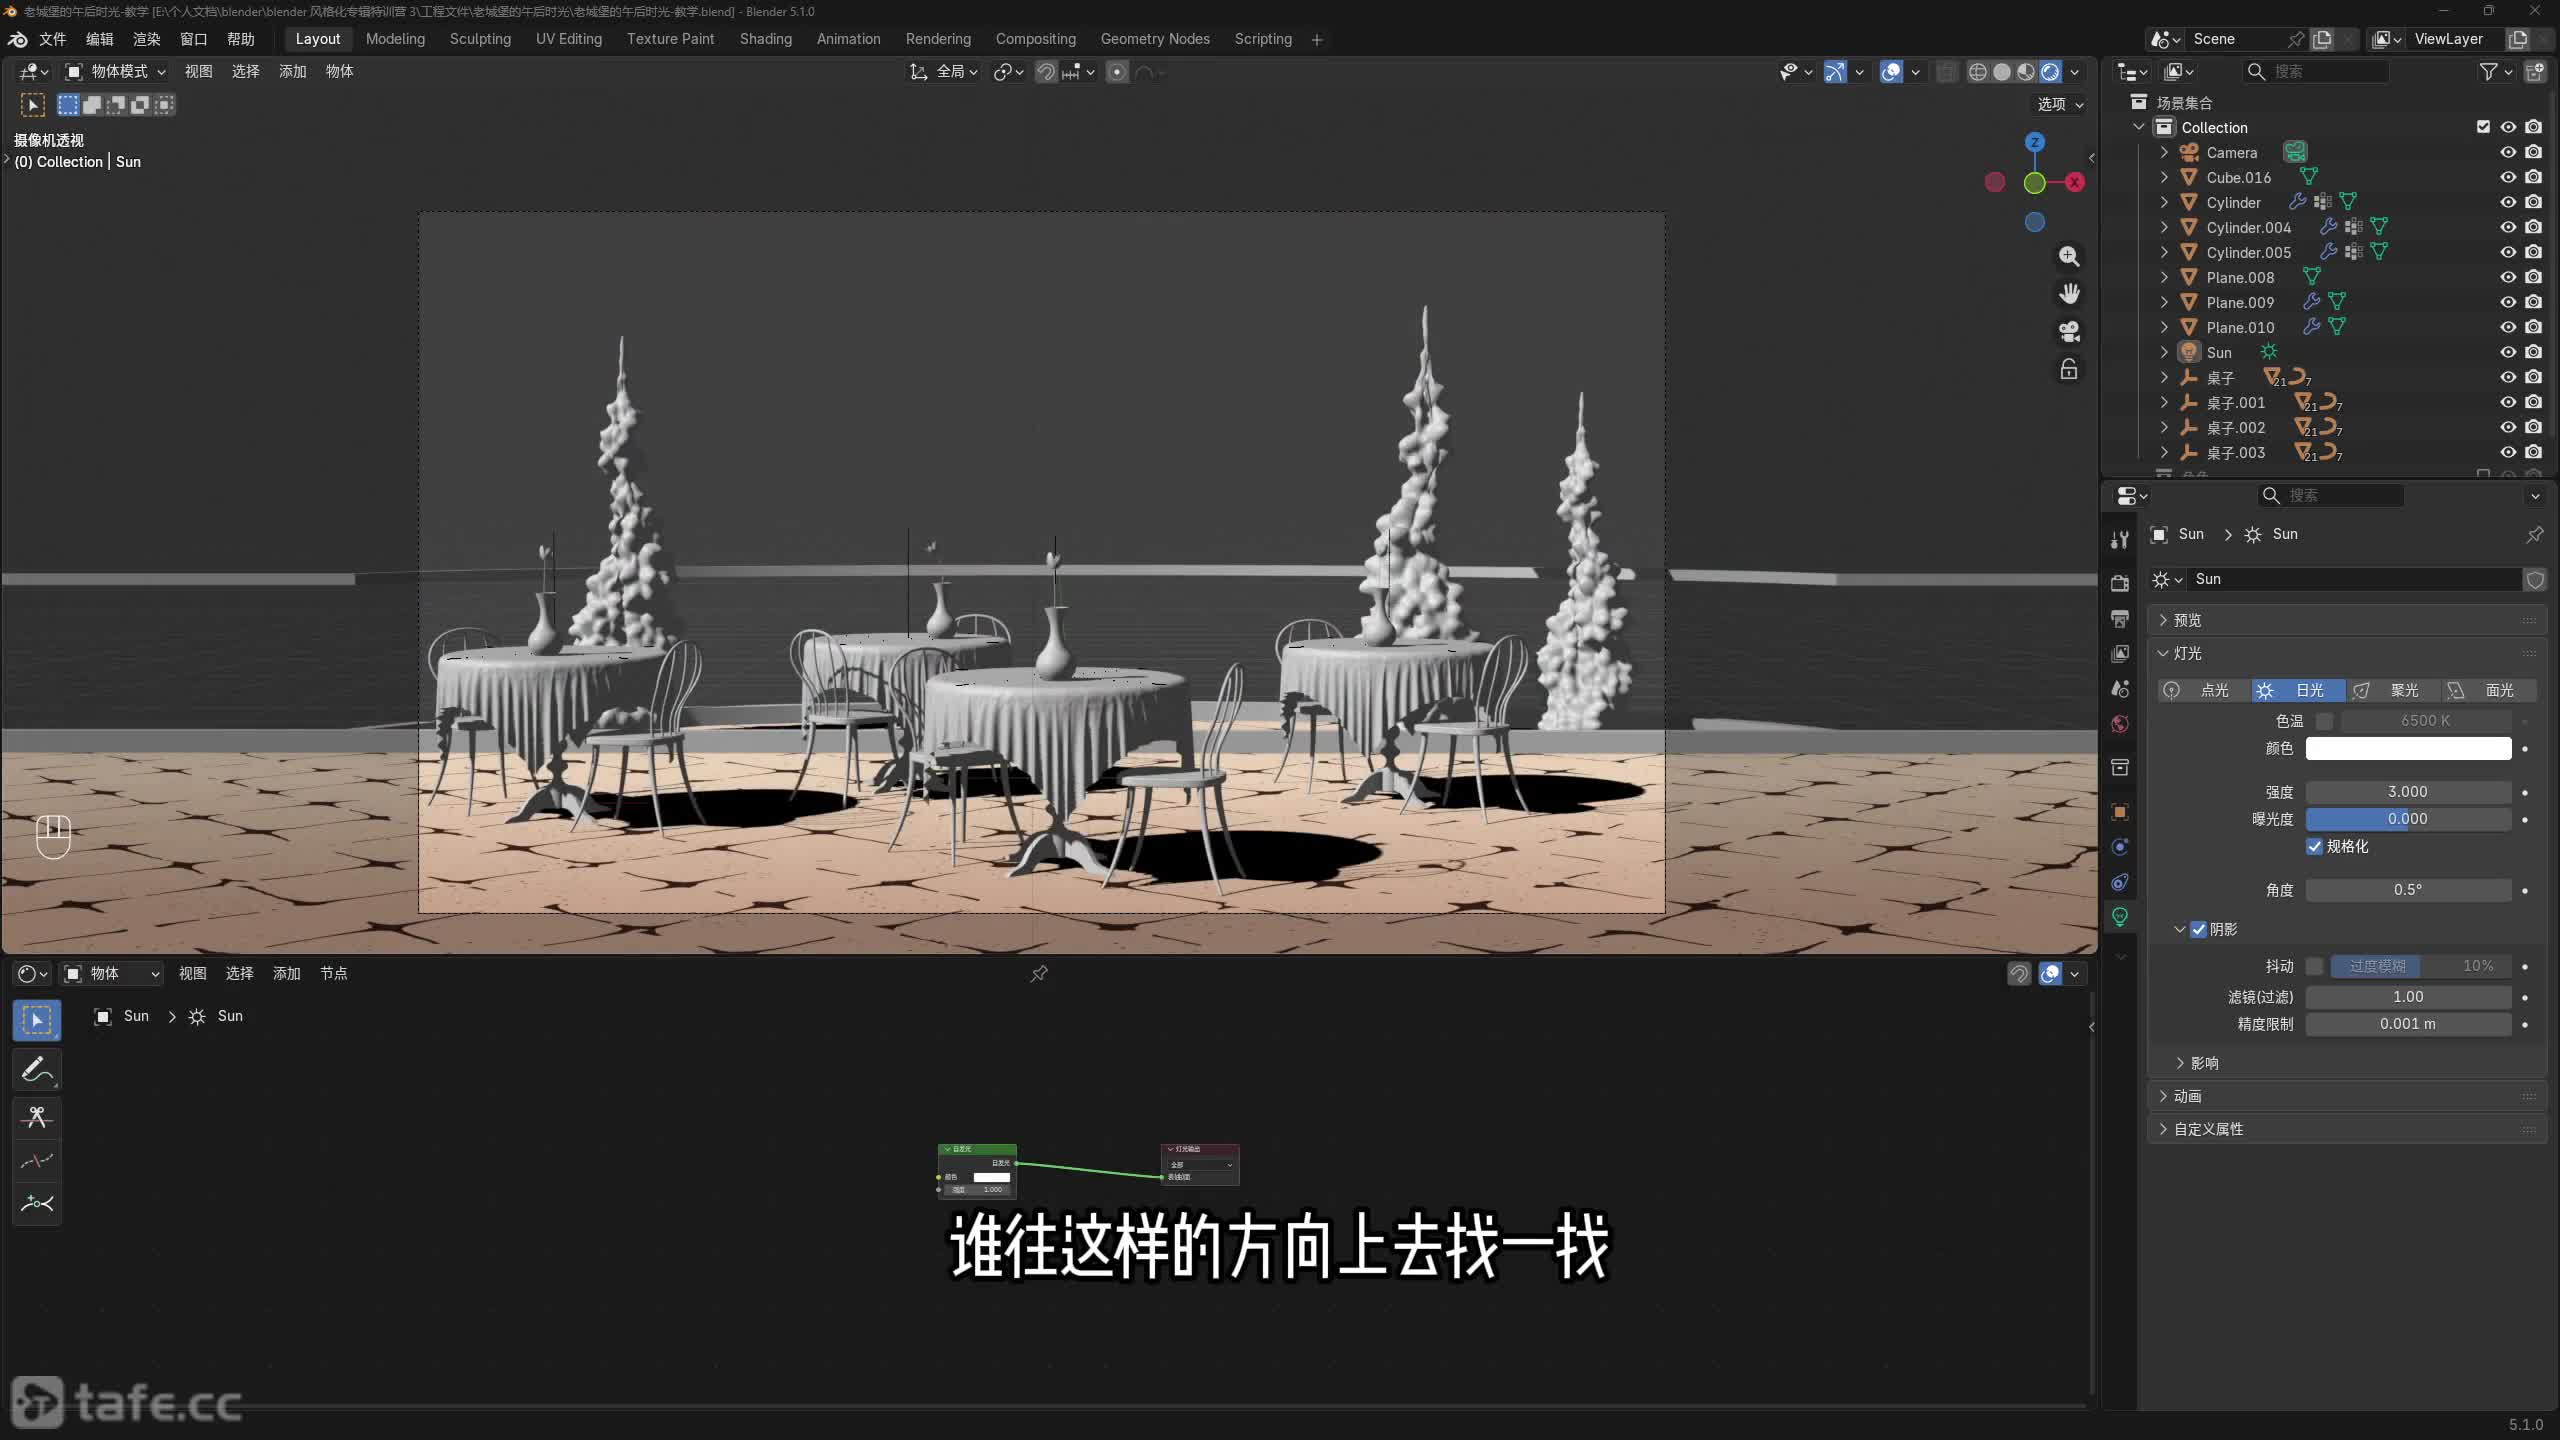Open the 渲染 menu
The height and width of the screenshot is (1440, 2560).
(x=146, y=39)
